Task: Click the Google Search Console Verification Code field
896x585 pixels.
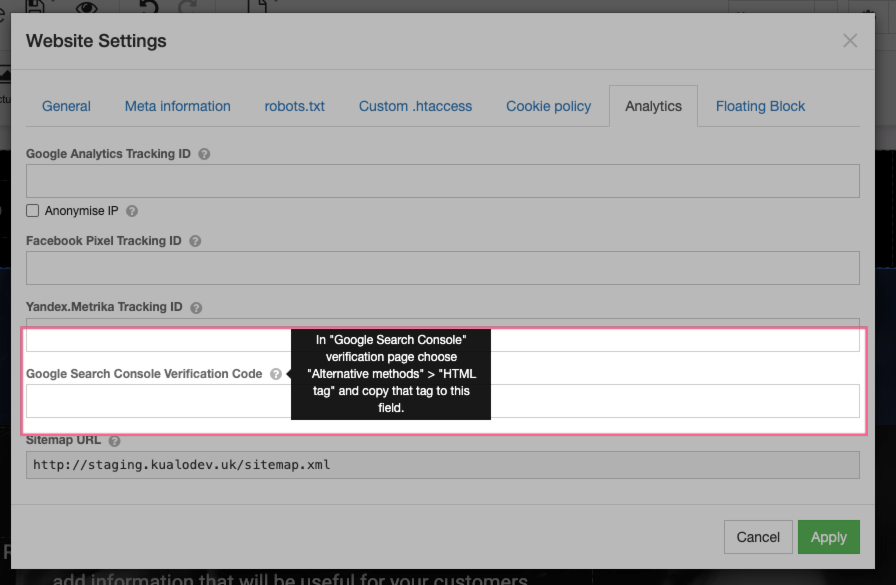Action: pos(443,401)
